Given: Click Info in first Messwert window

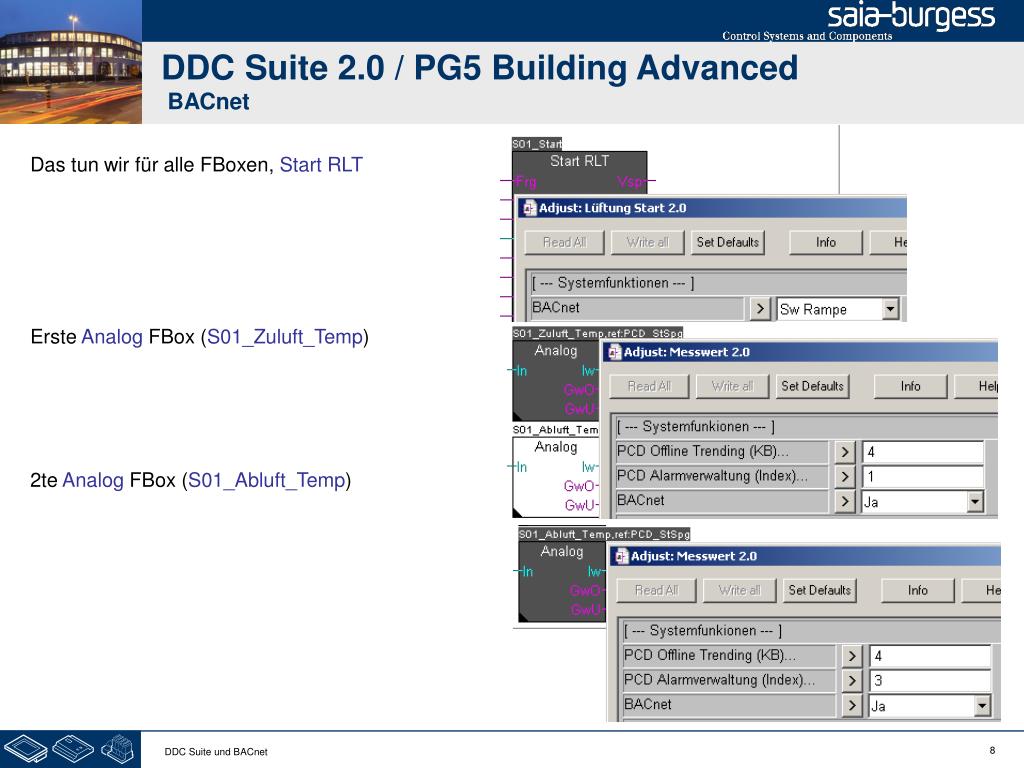Looking at the screenshot, I should (x=910, y=386).
